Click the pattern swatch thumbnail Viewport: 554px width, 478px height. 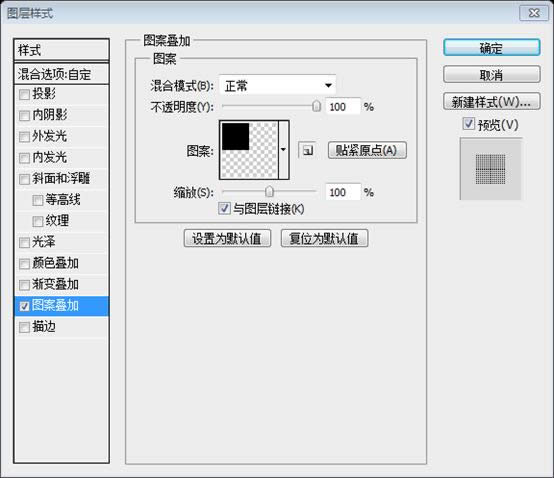pyautogui.click(x=249, y=150)
